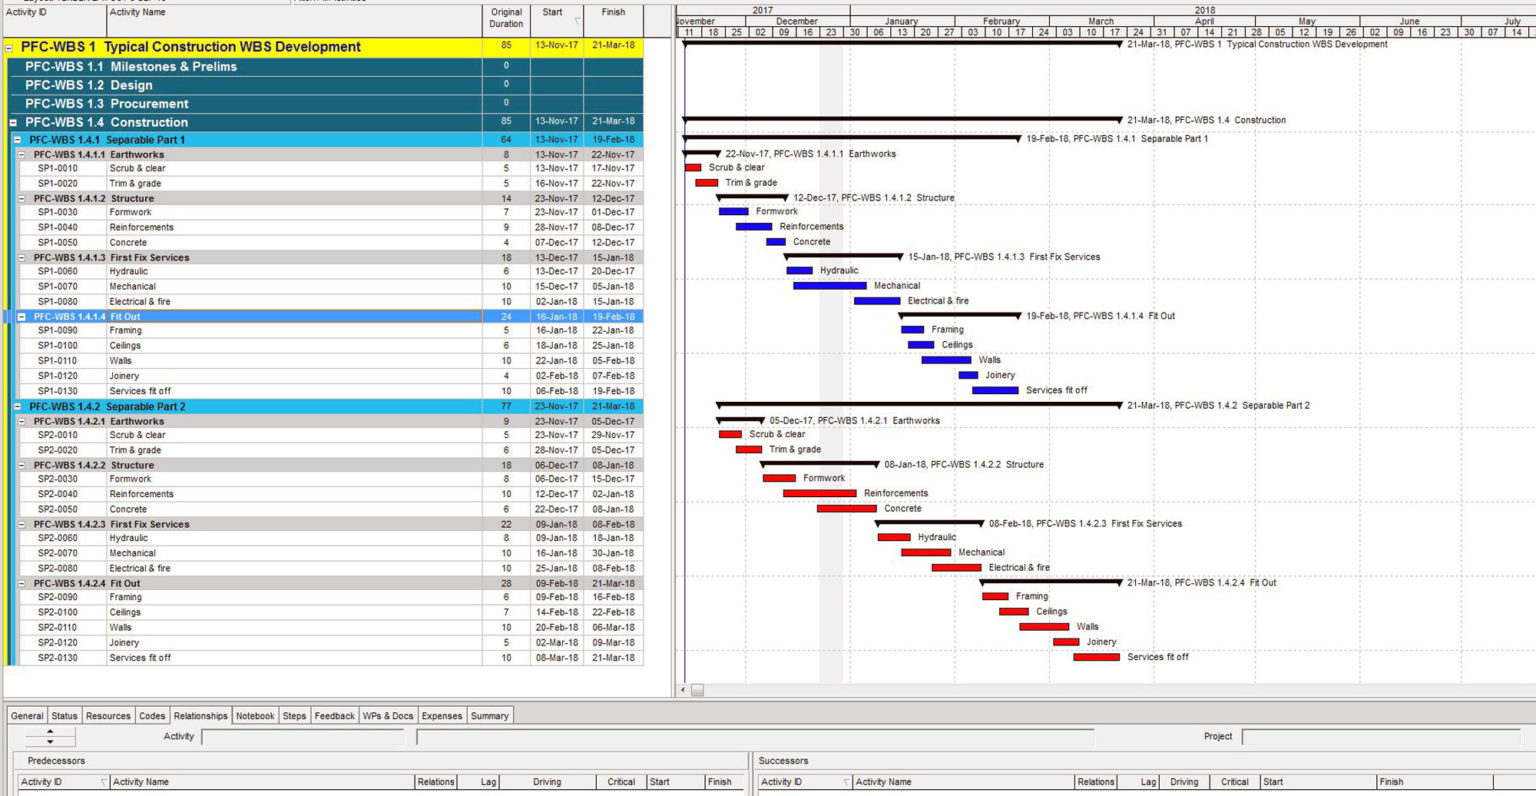The height and width of the screenshot is (796, 1536).
Task: Click the left scroll arrow under the Gantt chart
Action: point(683,689)
